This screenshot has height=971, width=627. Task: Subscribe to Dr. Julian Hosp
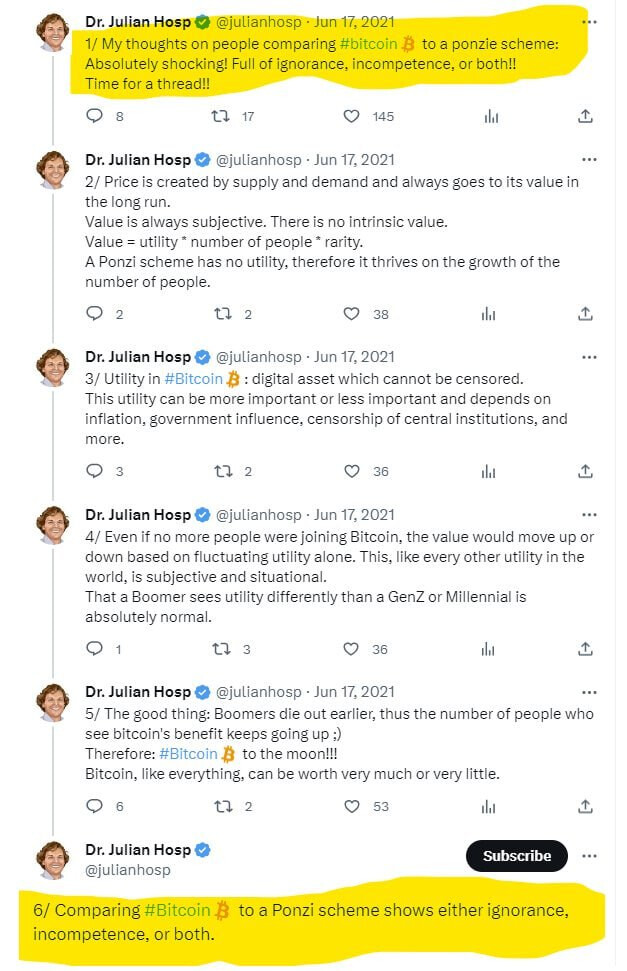[517, 856]
